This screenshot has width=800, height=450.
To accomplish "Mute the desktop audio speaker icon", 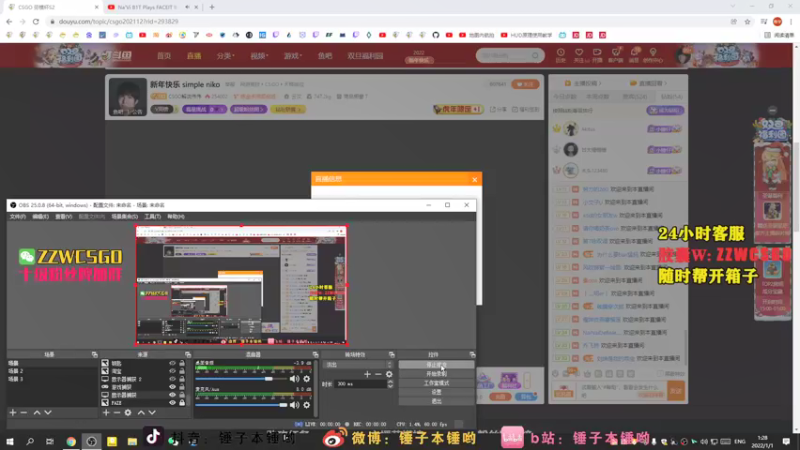I will tap(294, 379).
